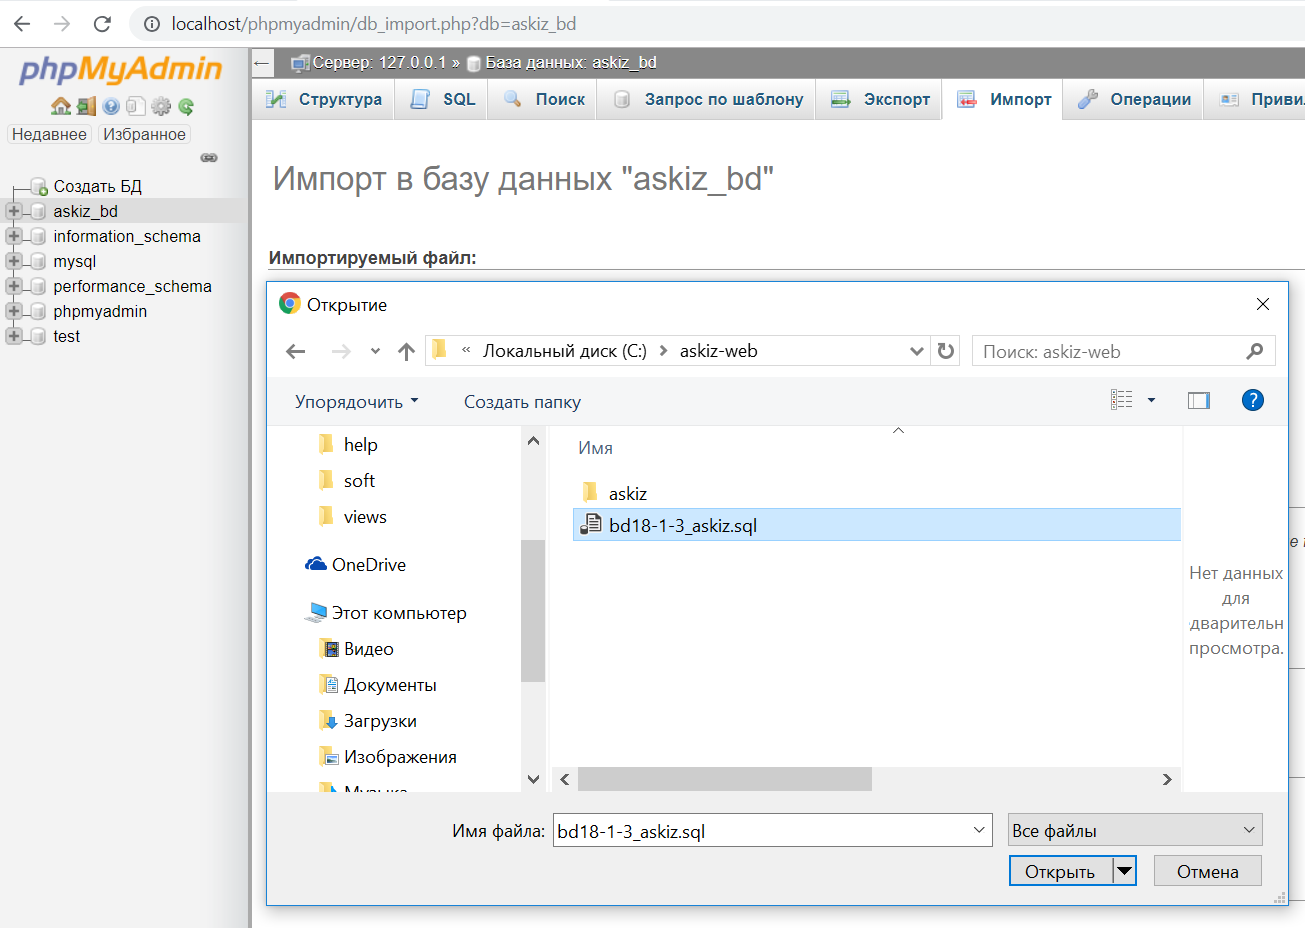Click the Открыть button
Viewport: 1305px width, 928px height.
[x=1060, y=871]
